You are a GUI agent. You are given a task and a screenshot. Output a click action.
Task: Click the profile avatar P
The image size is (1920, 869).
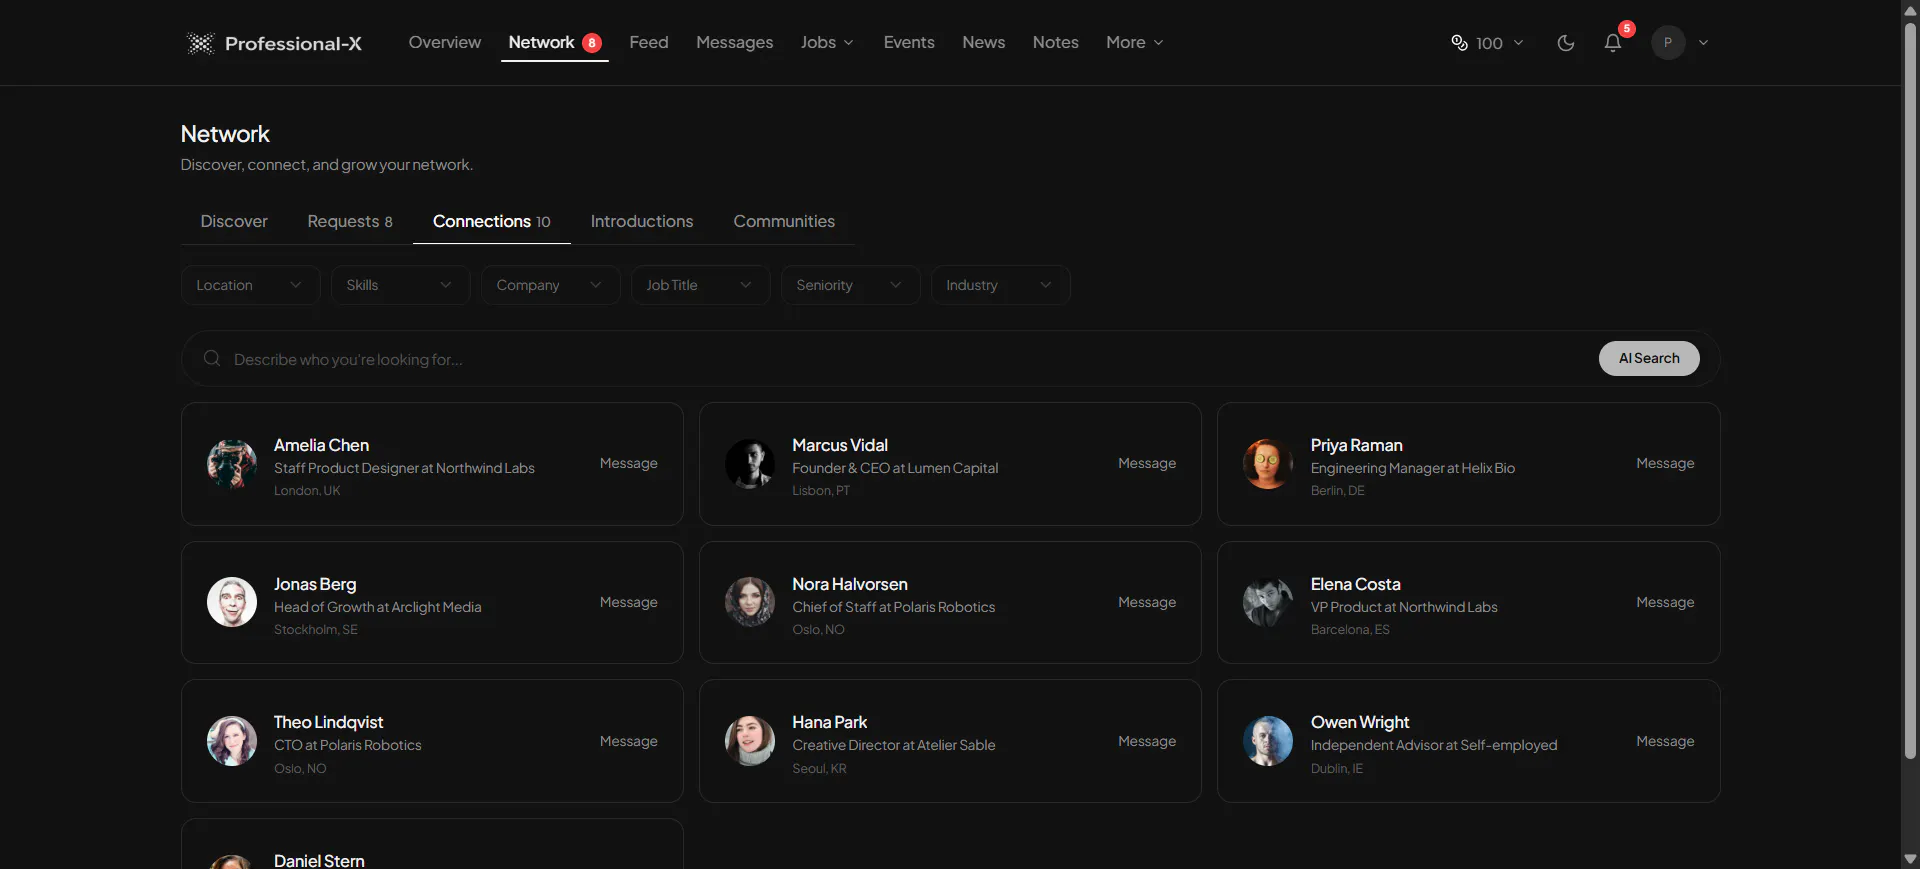pos(1668,43)
